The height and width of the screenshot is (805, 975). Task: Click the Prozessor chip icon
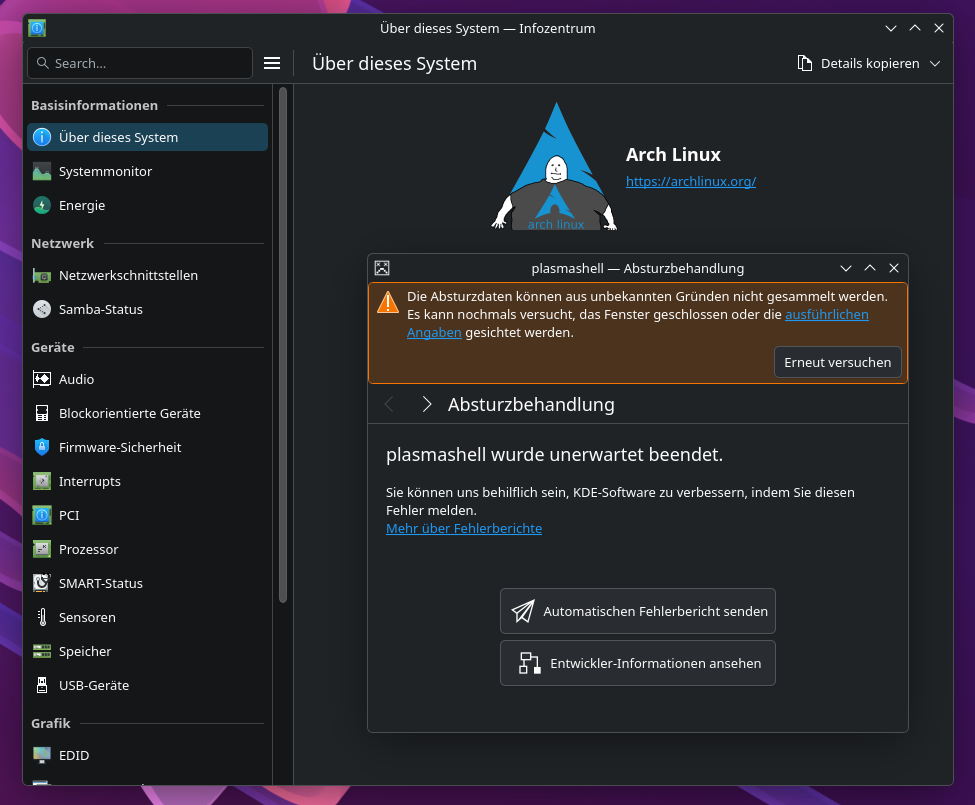point(42,550)
